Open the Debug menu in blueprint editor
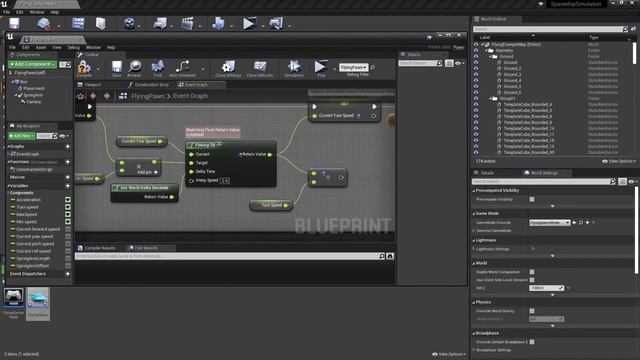The width and height of the screenshot is (640, 360). (73, 48)
